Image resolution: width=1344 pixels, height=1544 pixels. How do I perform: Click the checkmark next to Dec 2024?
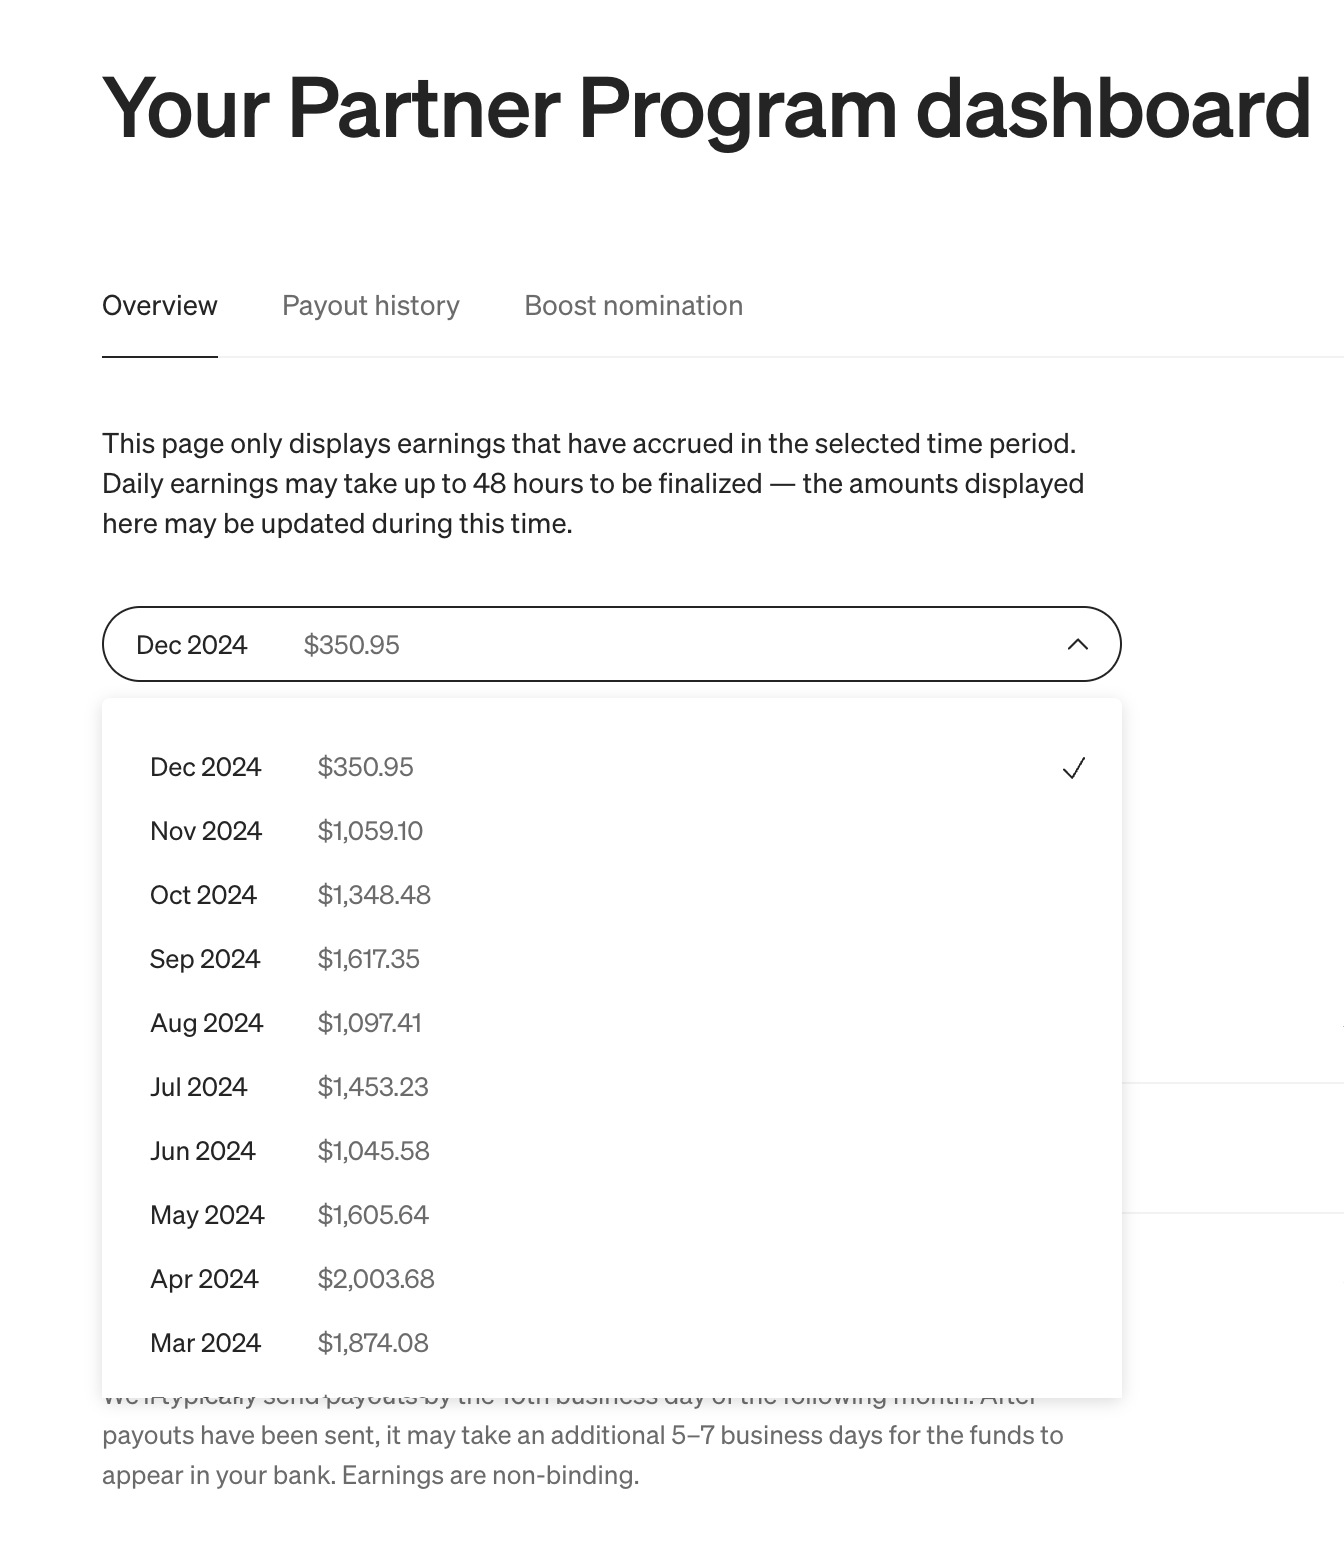click(x=1073, y=768)
